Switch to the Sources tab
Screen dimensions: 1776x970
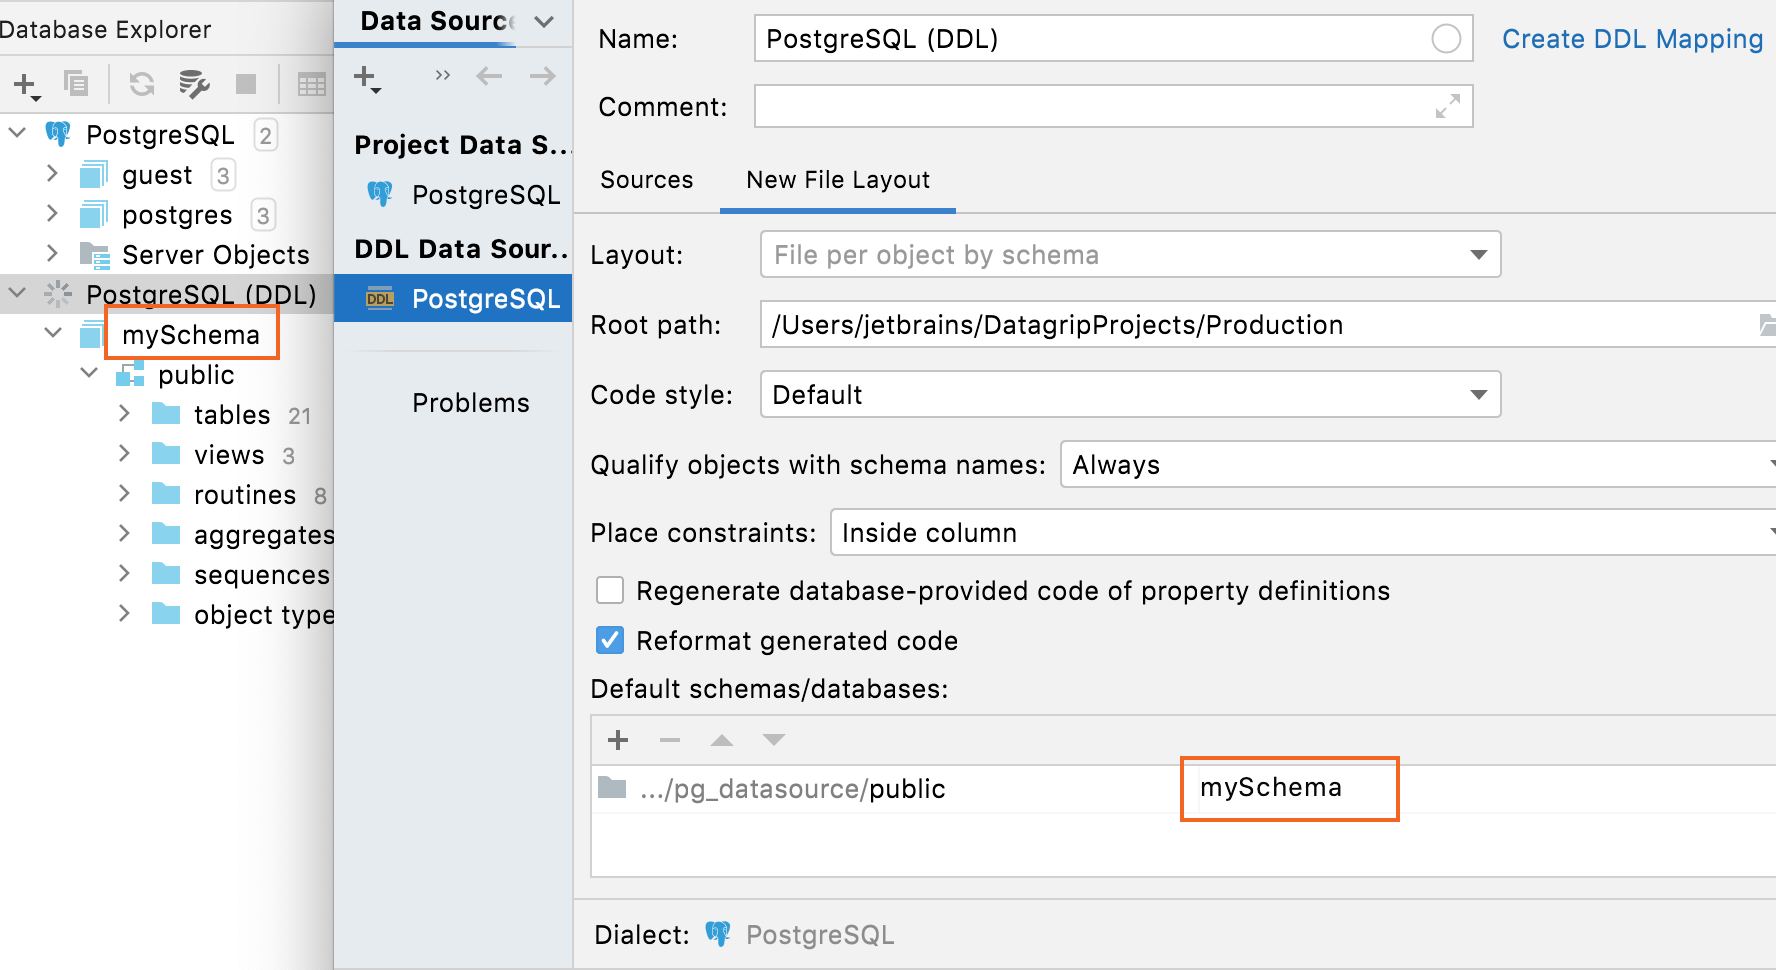click(646, 180)
